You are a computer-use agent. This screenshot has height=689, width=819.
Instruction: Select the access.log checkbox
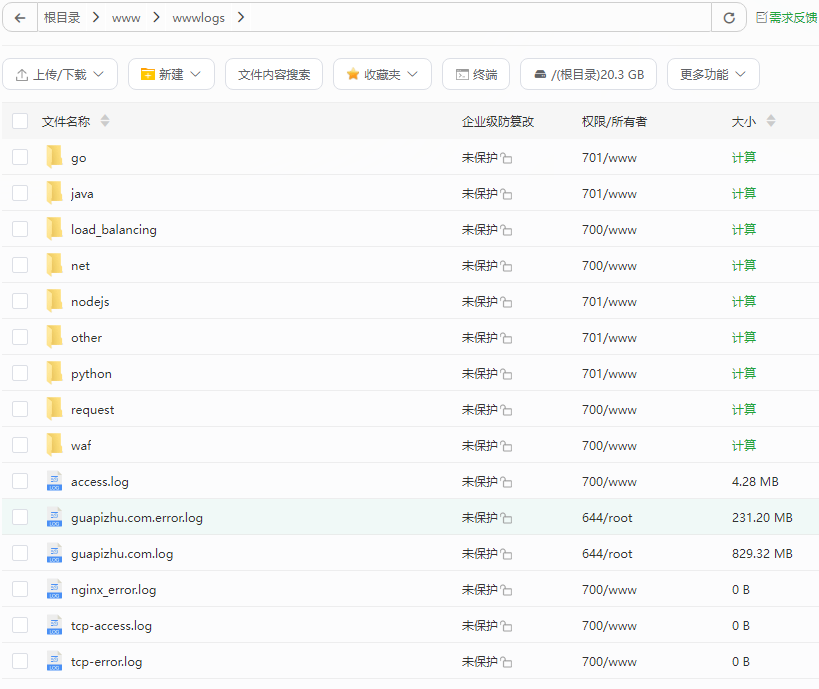(20, 481)
